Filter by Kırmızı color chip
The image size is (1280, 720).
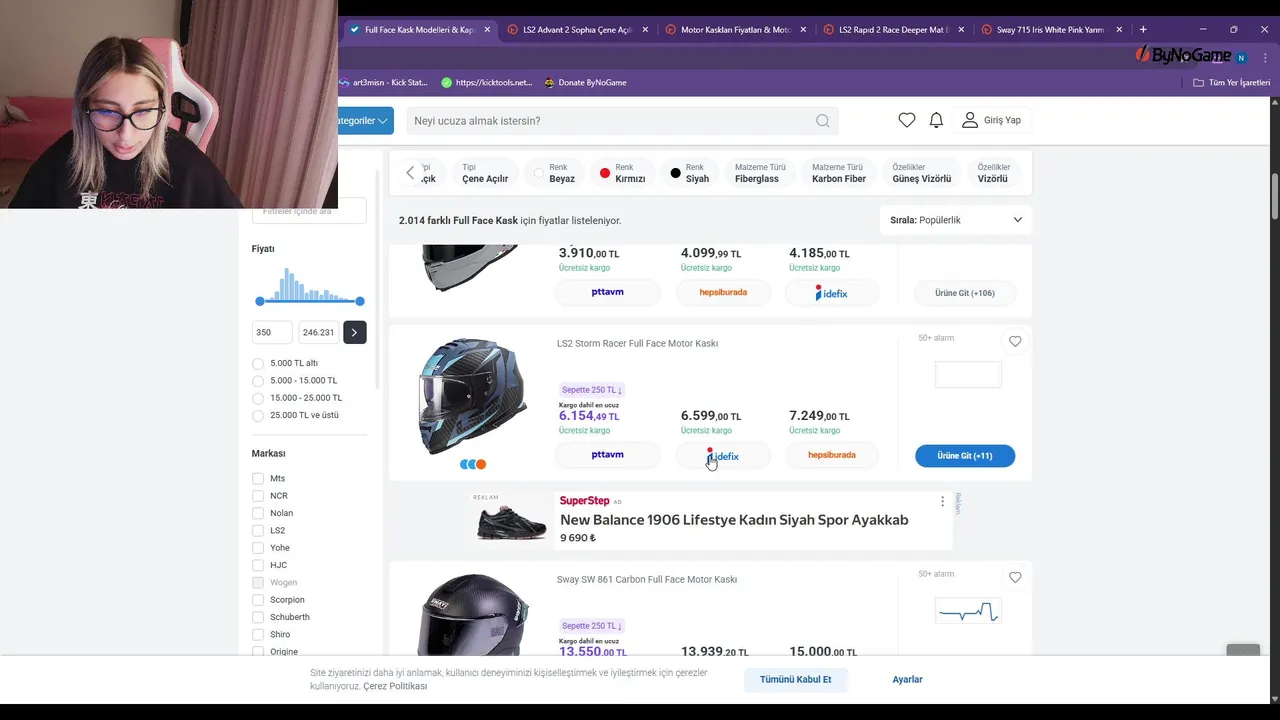click(622, 173)
